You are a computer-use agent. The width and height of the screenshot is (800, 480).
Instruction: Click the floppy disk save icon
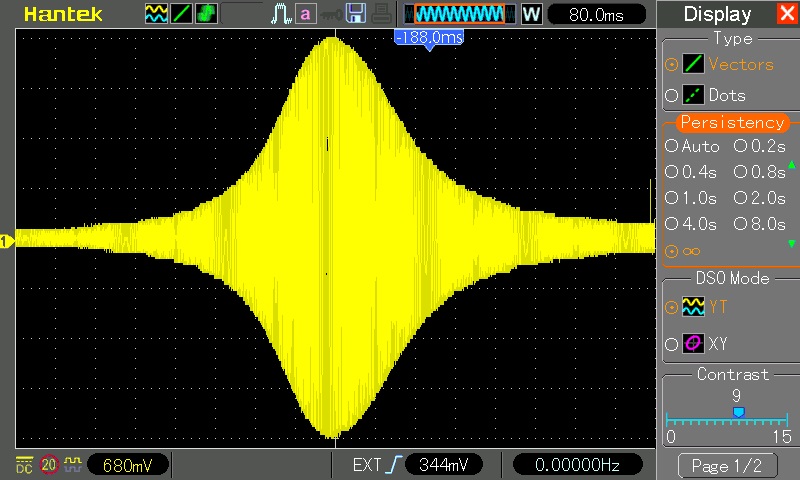point(355,14)
